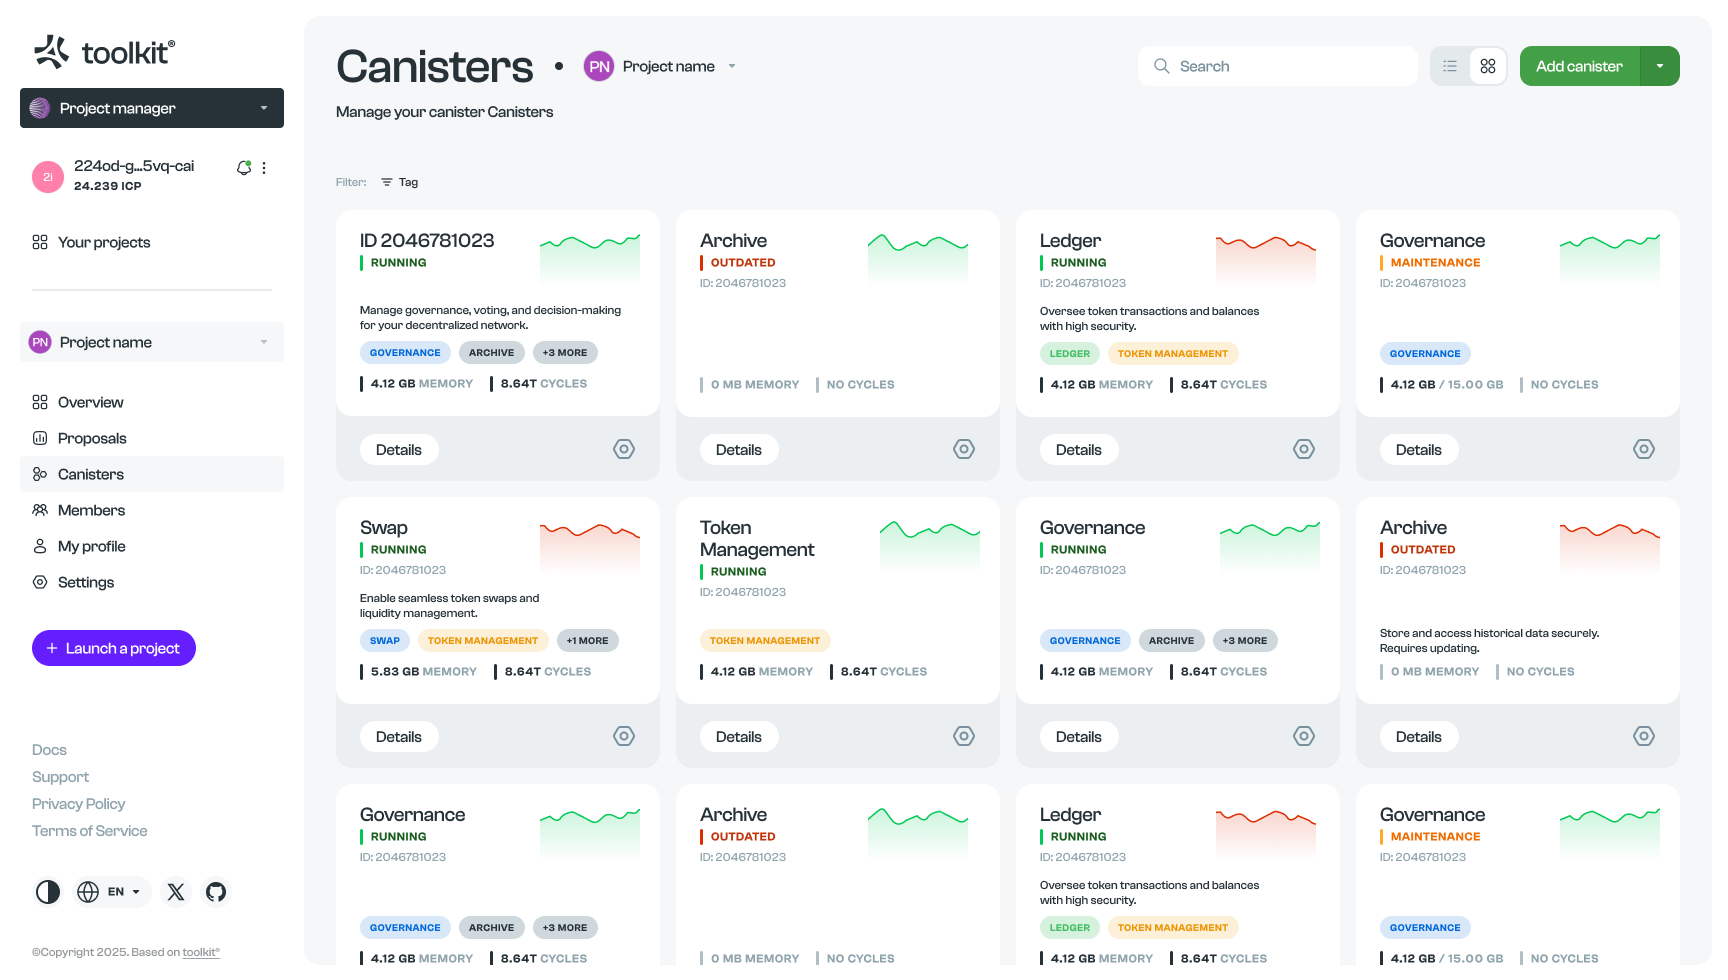Open Proposals page

tap(152, 438)
